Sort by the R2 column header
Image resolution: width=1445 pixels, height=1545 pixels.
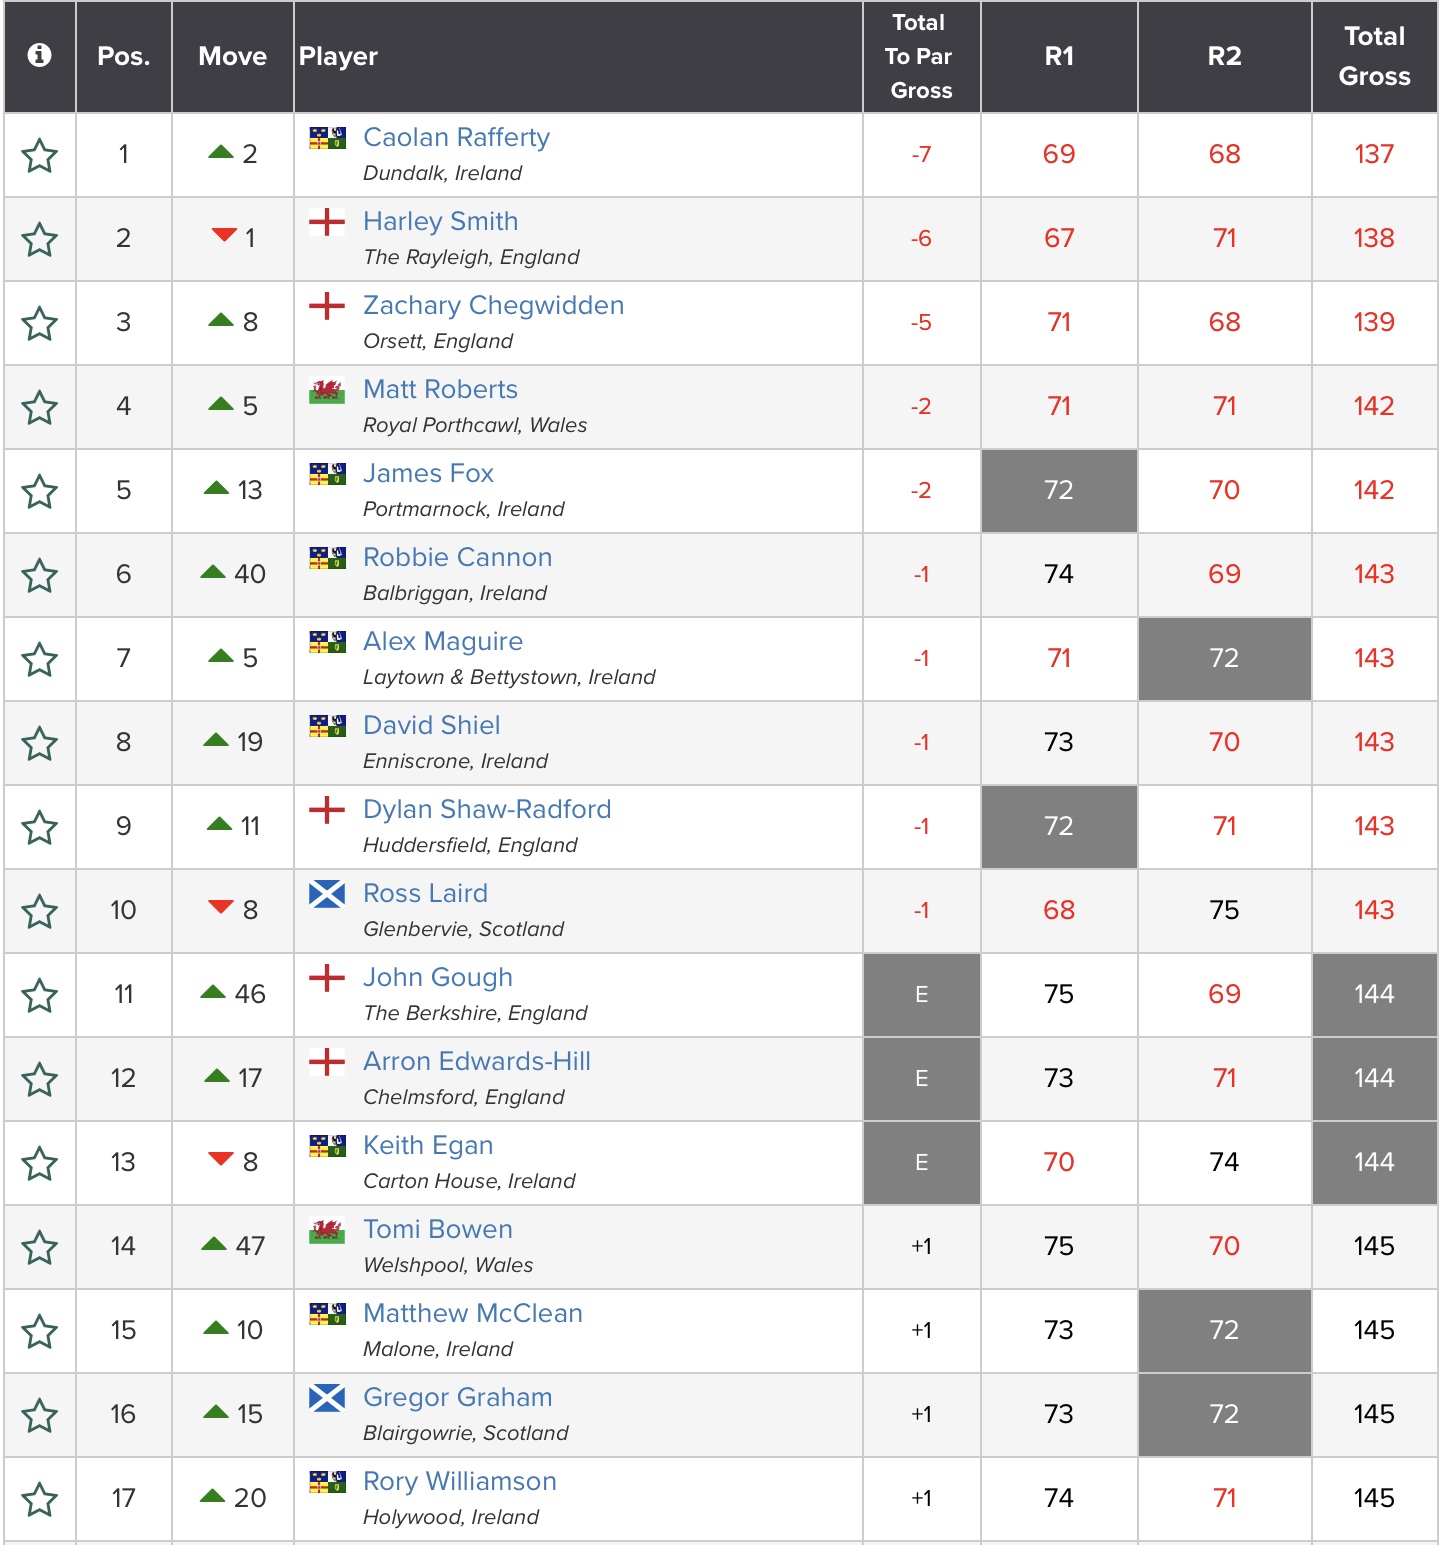pos(1224,56)
